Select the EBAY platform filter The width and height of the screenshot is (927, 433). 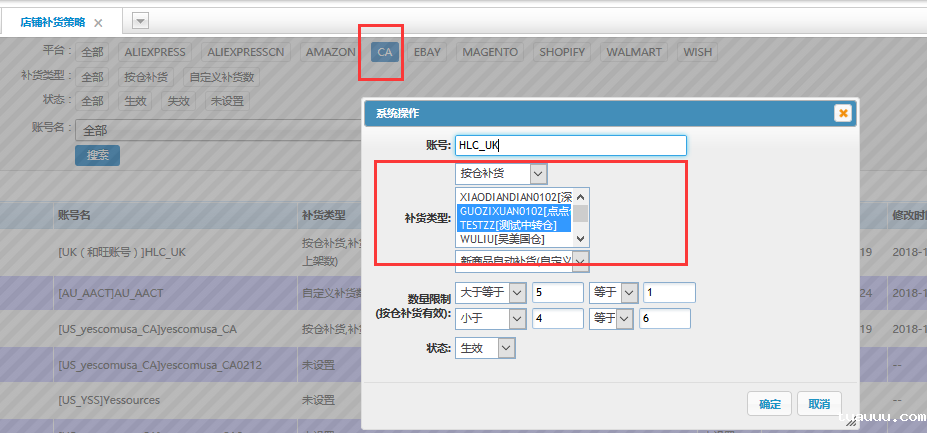[427, 51]
